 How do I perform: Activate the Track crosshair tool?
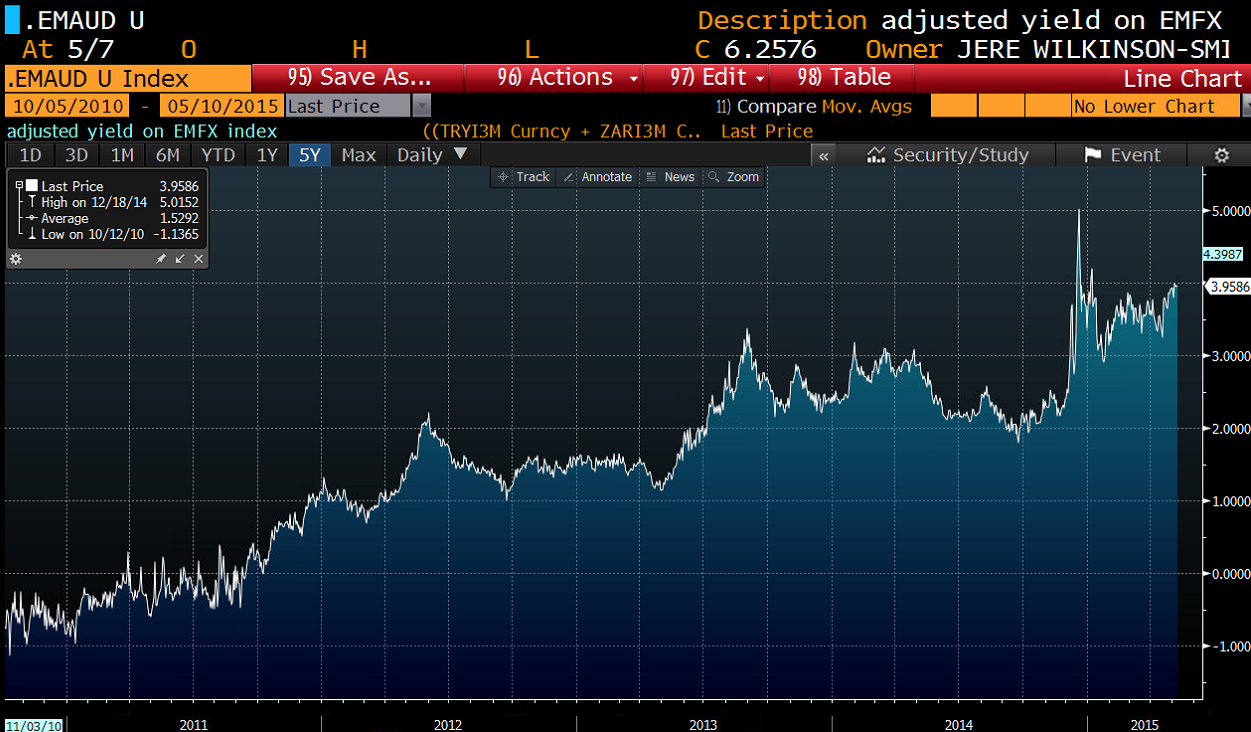[x=523, y=177]
